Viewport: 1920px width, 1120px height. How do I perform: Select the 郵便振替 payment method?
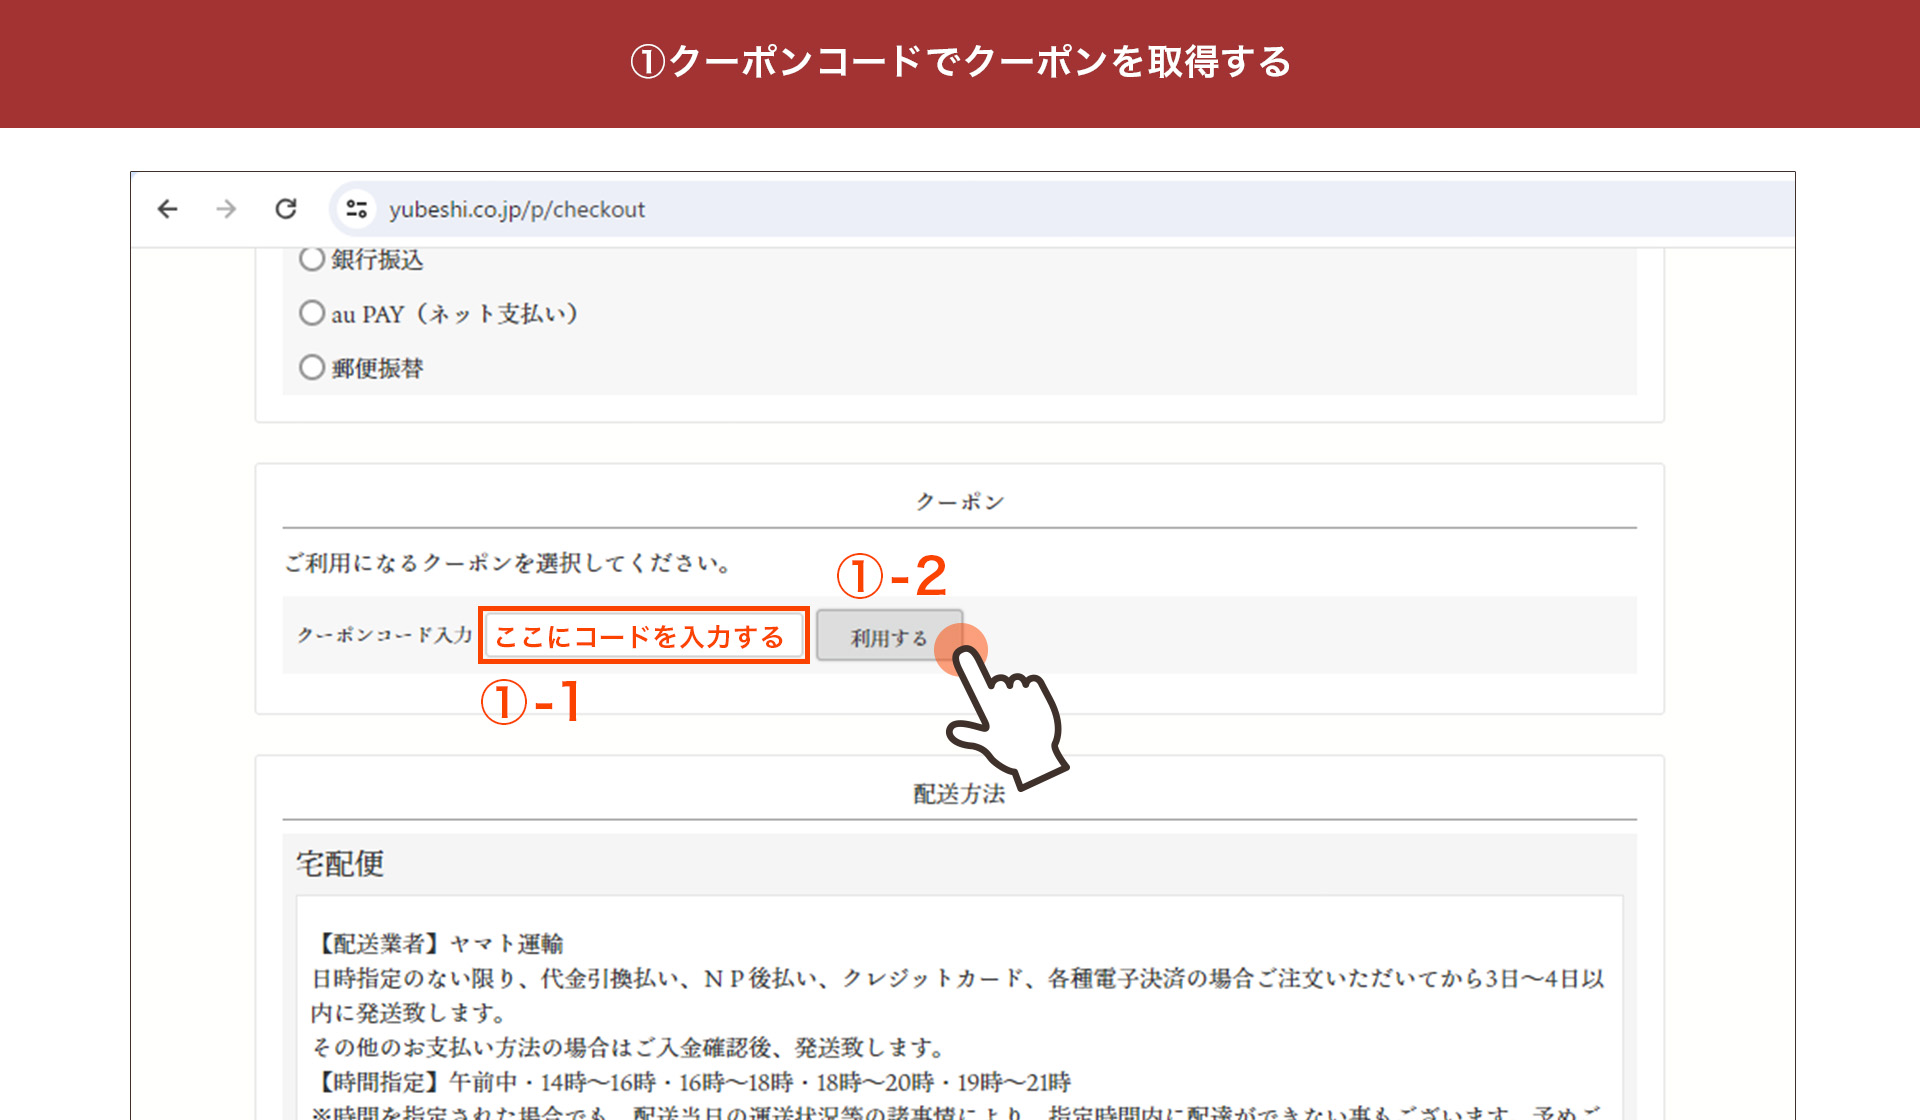coord(311,367)
